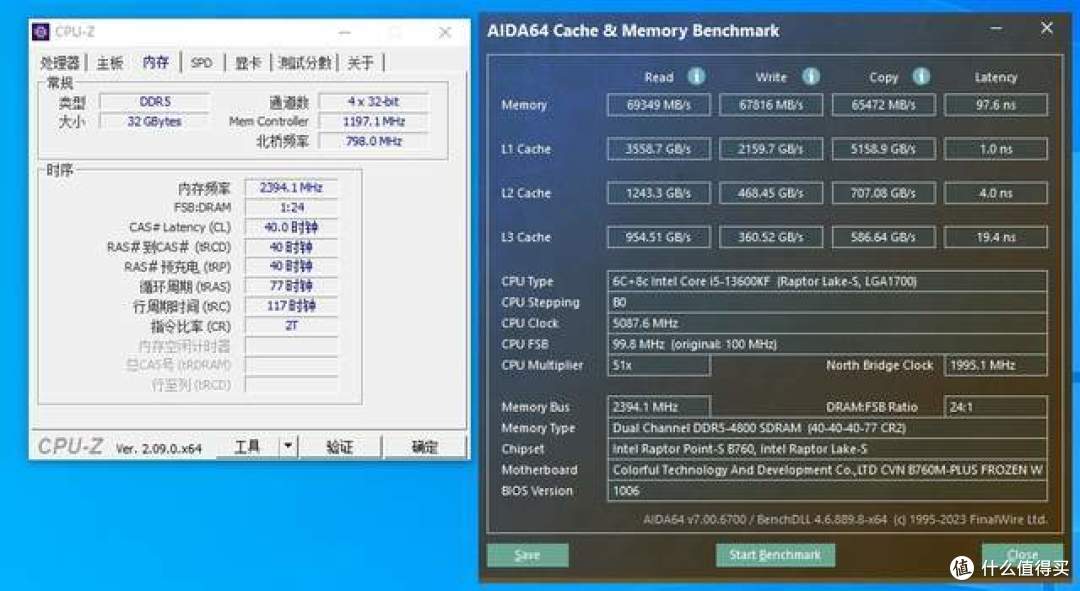Click L2 Cache Copy value 707.08 GB/s

[x=884, y=193]
